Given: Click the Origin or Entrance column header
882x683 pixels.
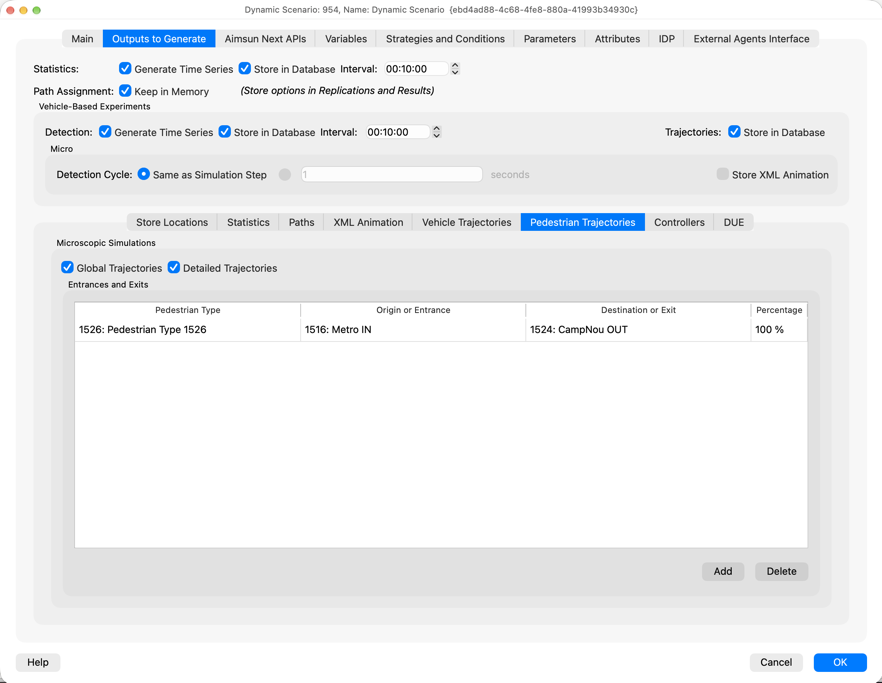Looking at the screenshot, I should (413, 310).
